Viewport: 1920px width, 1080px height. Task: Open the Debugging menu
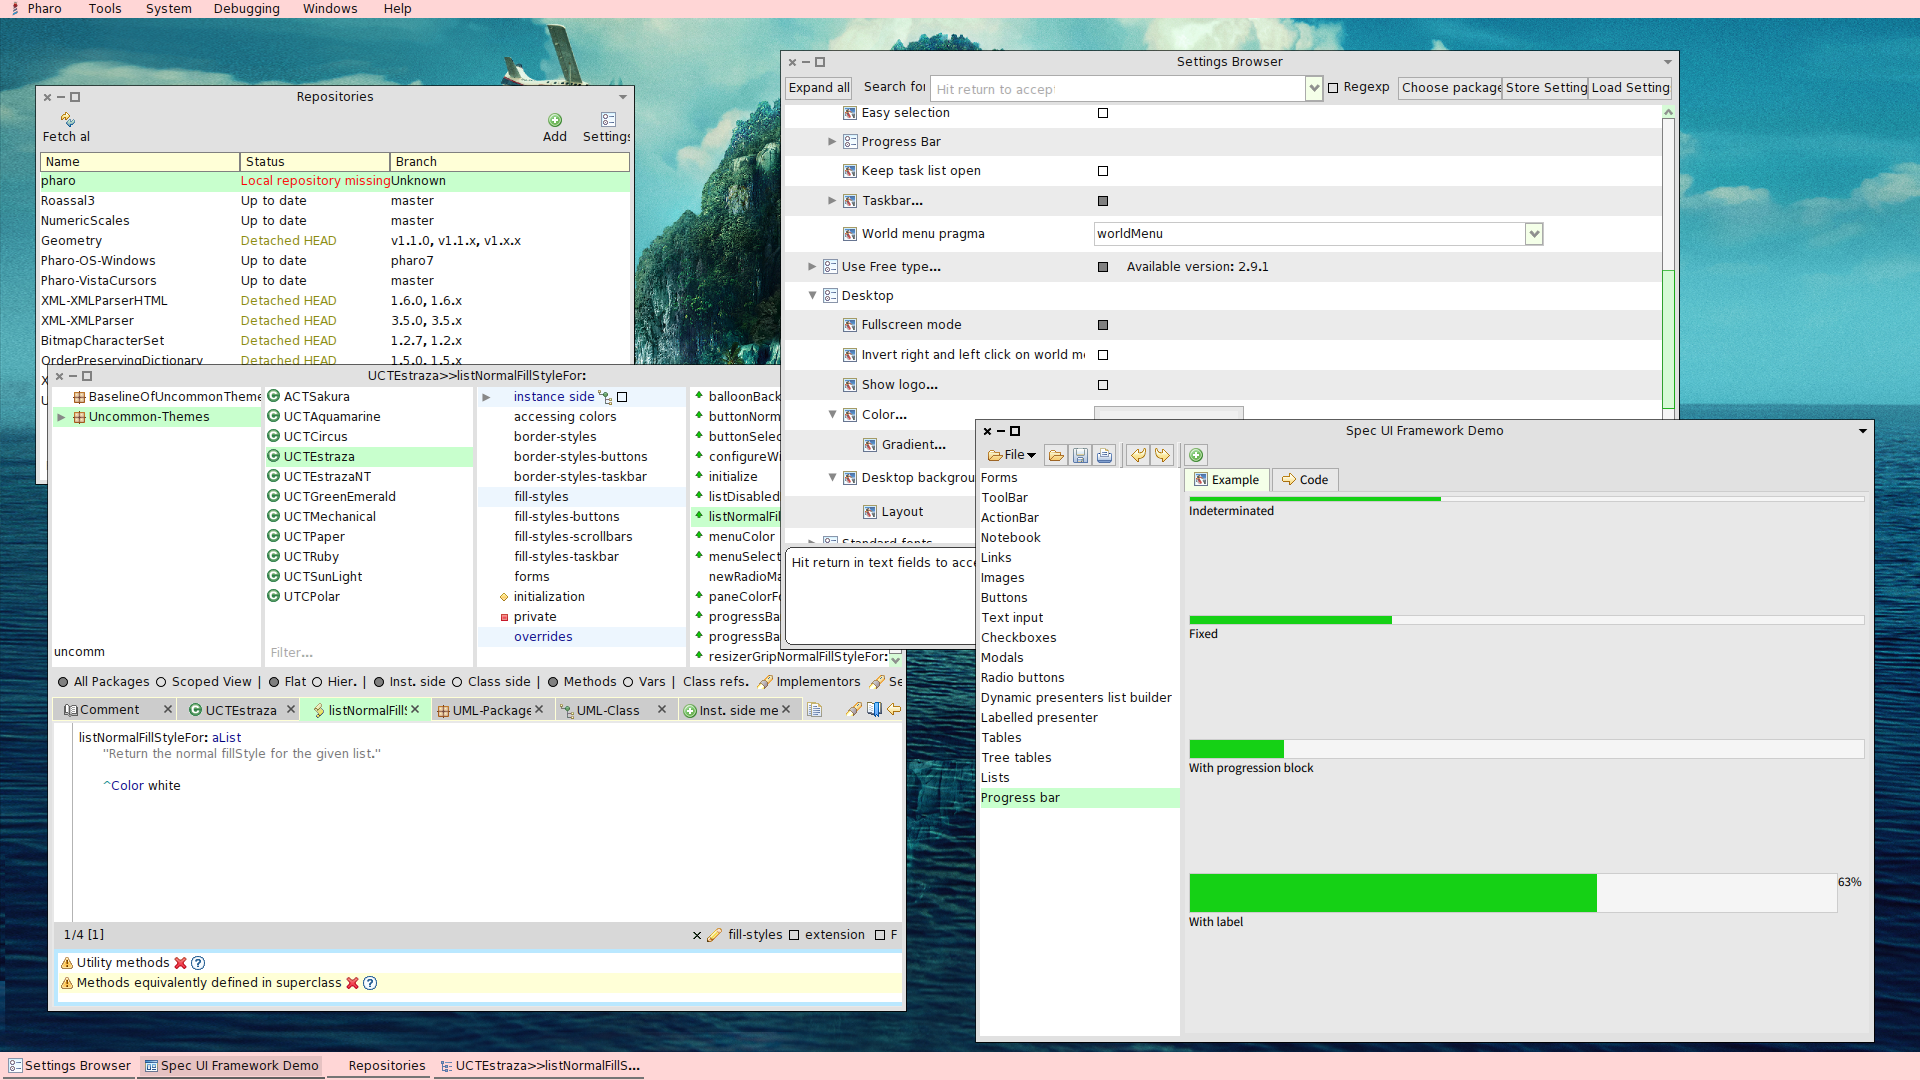(x=246, y=9)
